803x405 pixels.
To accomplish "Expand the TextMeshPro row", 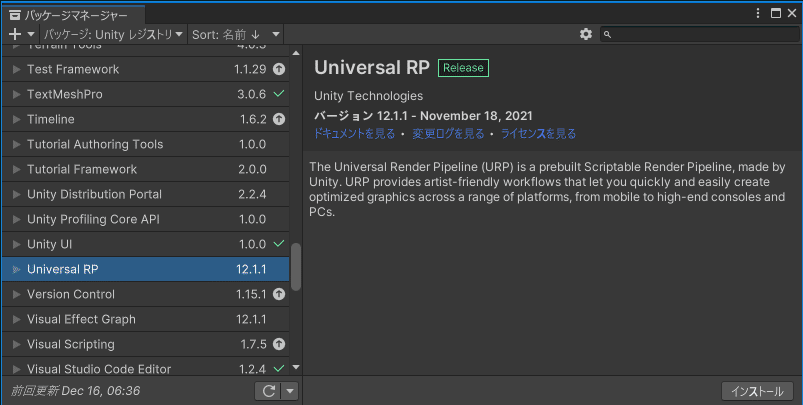I will coord(16,94).
